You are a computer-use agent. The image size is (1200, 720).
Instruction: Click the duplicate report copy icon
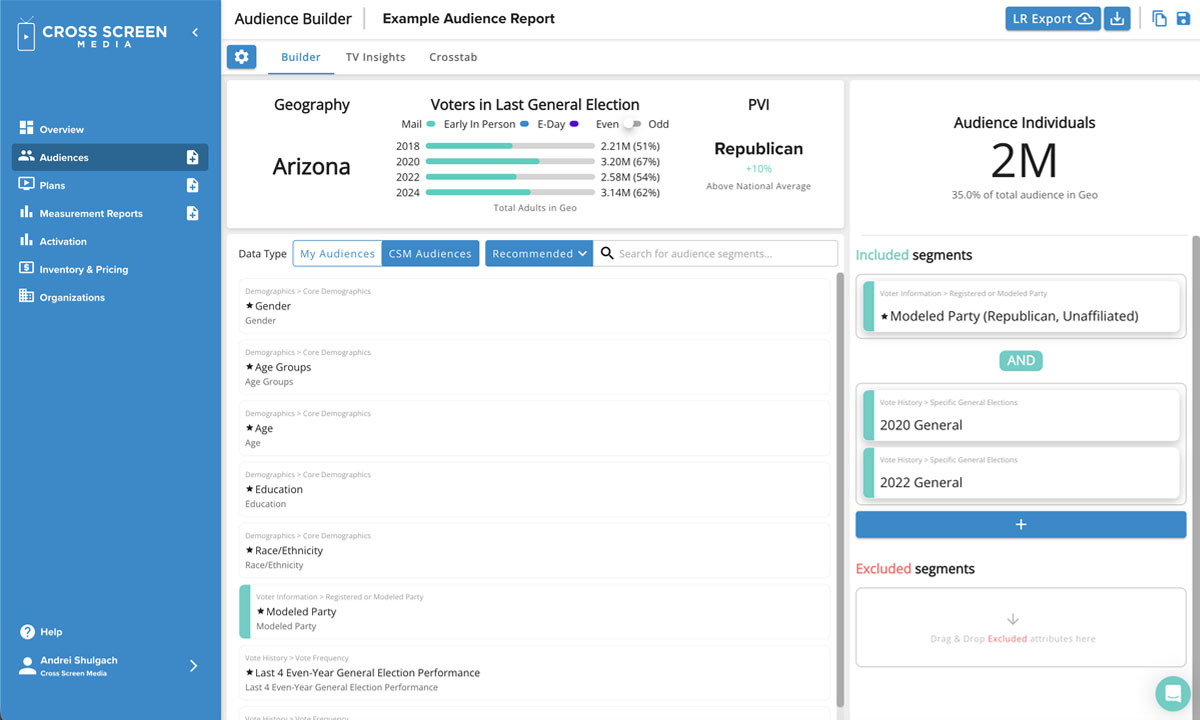click(1159, 19)
